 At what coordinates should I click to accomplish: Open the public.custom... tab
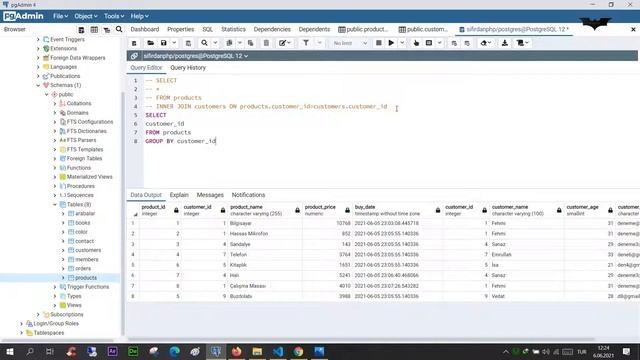423,29
